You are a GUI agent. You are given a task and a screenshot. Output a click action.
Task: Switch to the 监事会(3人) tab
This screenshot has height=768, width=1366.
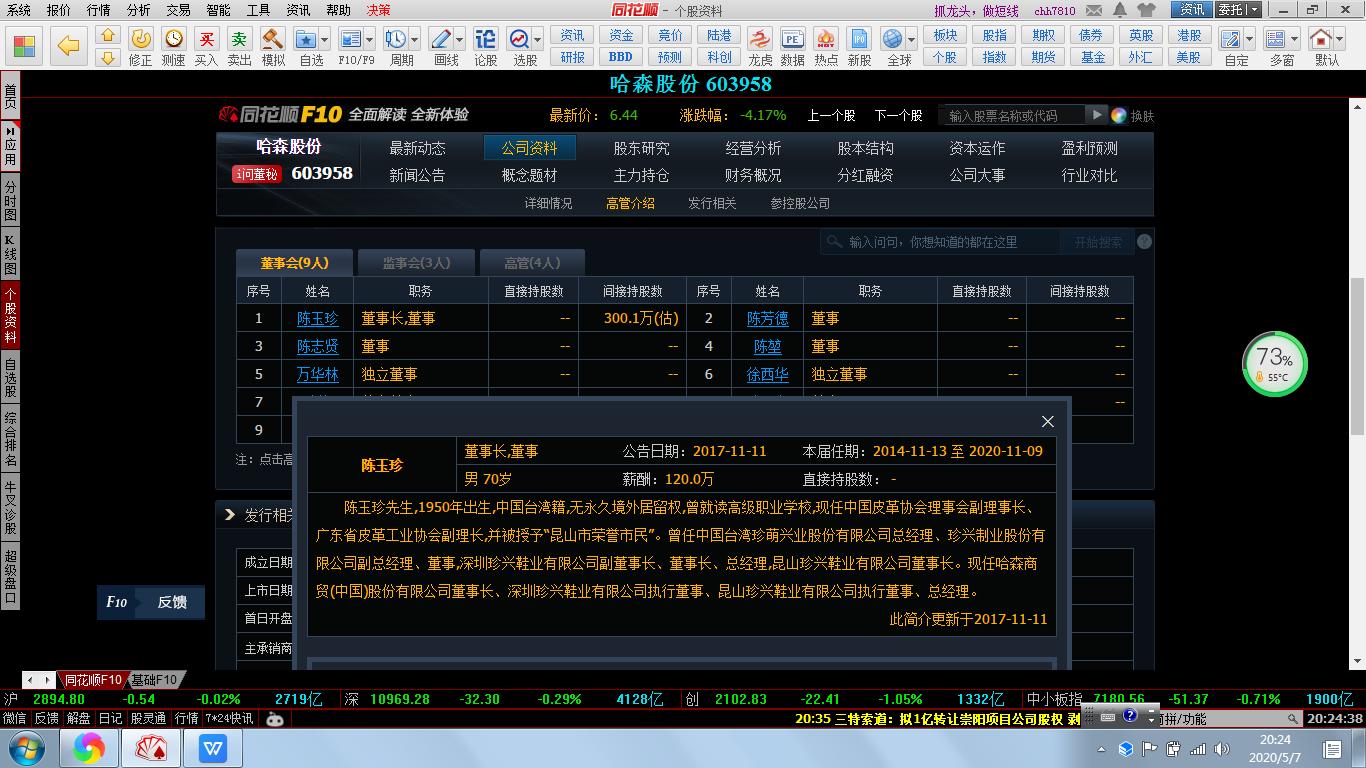(x=416, y=263)
